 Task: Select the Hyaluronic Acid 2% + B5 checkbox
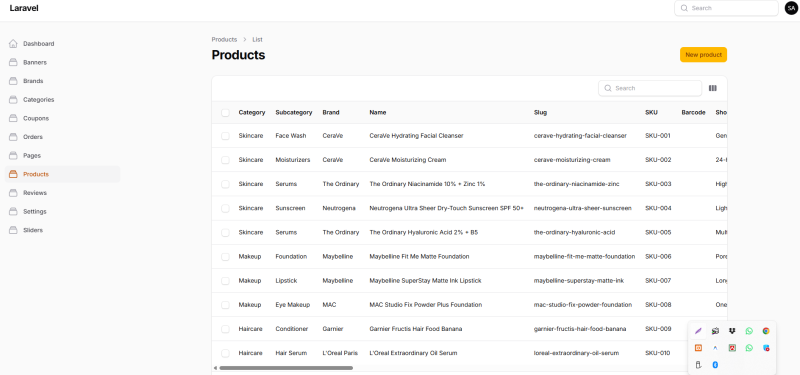[226, 233]
